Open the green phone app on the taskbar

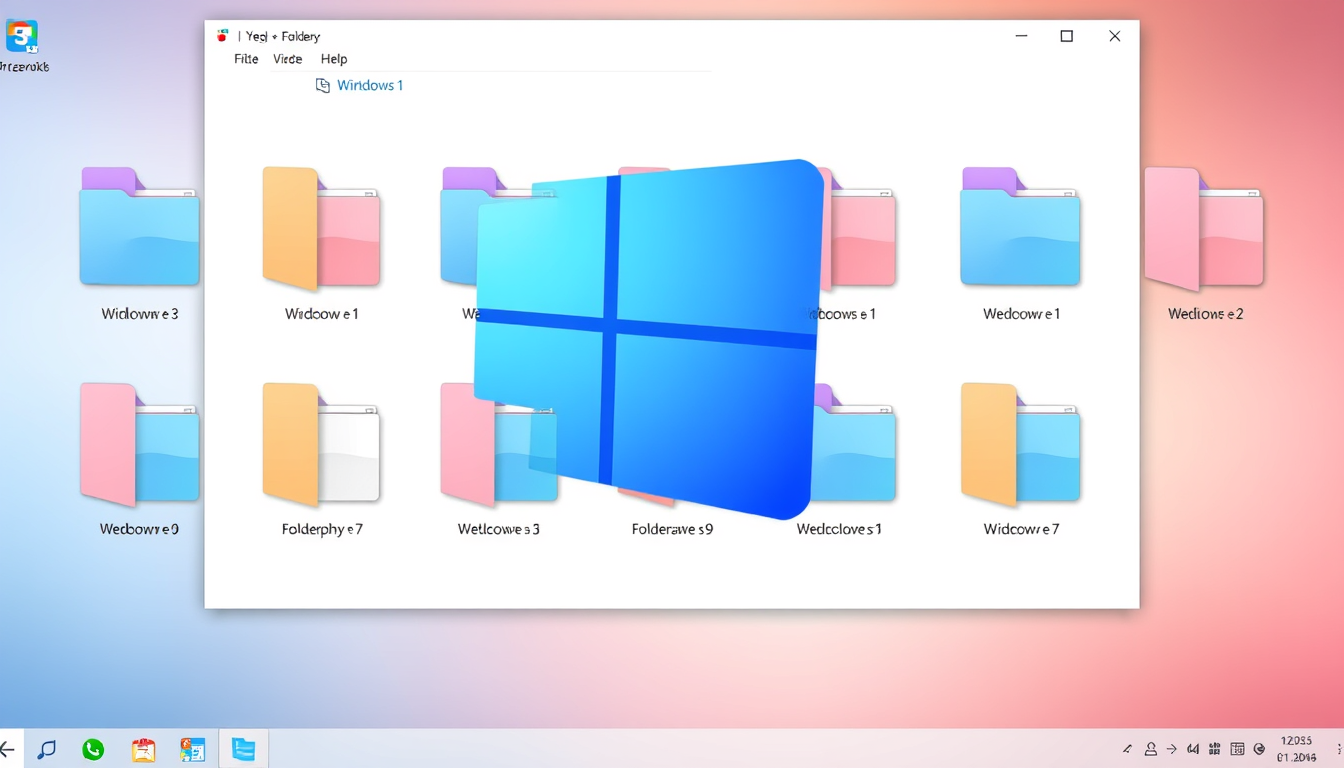(x=93, y=749)
